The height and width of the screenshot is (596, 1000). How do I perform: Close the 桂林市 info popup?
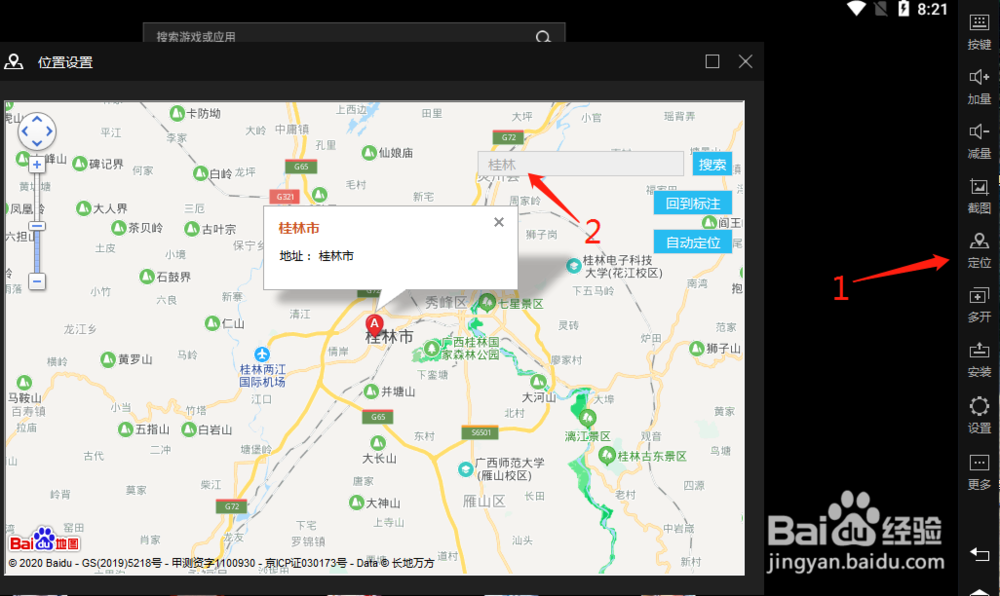(x=498, y=221)
